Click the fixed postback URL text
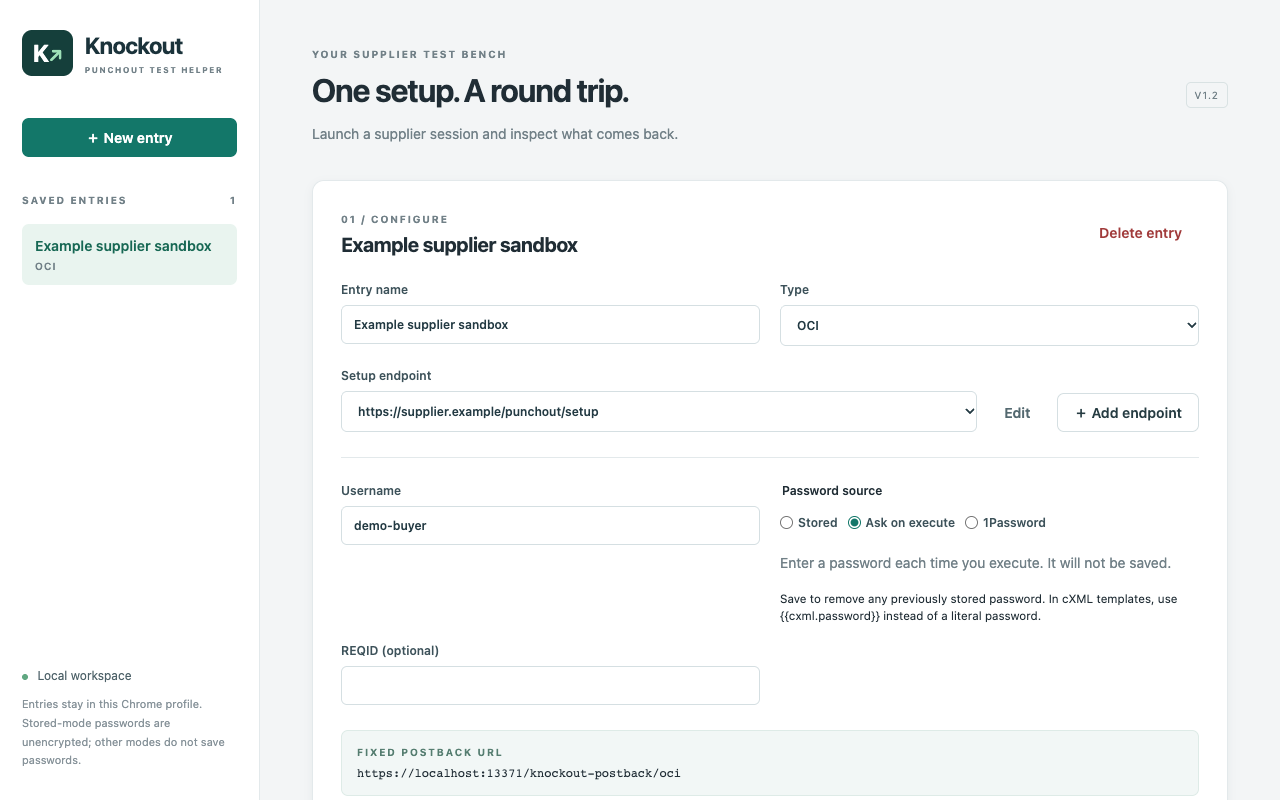 click(518, 773)
